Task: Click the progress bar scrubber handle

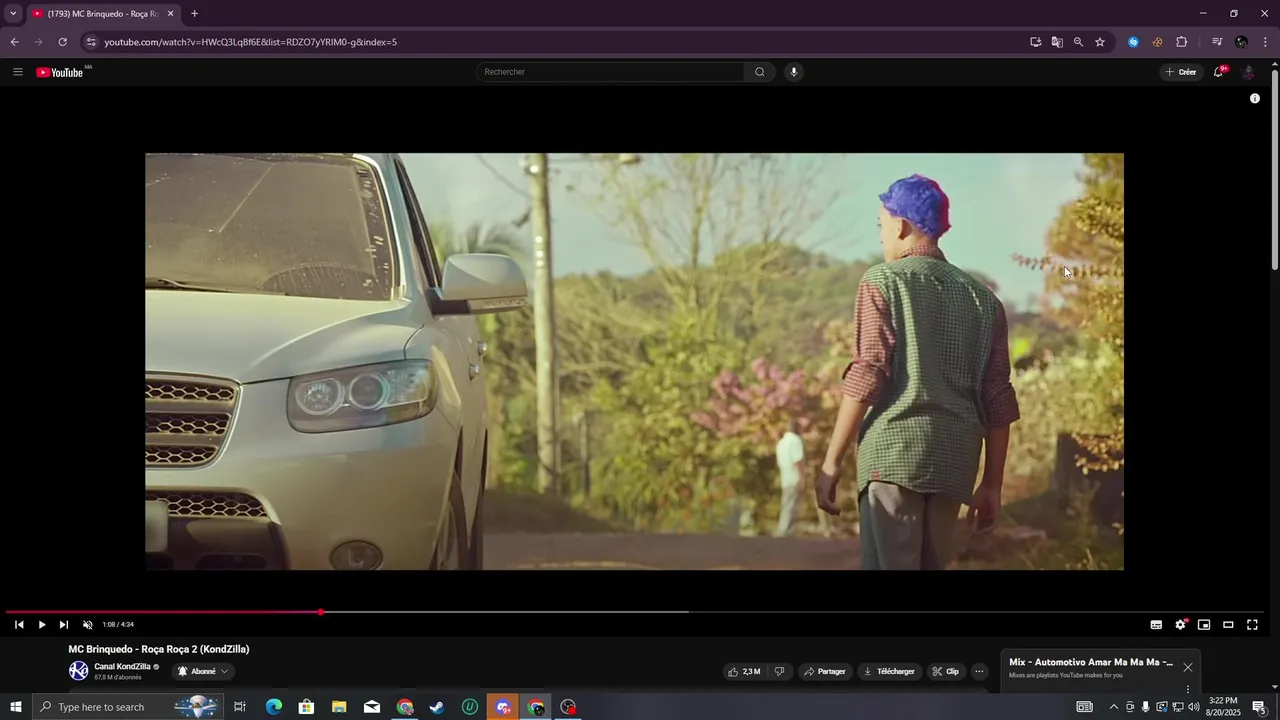Action: point(321,612)
